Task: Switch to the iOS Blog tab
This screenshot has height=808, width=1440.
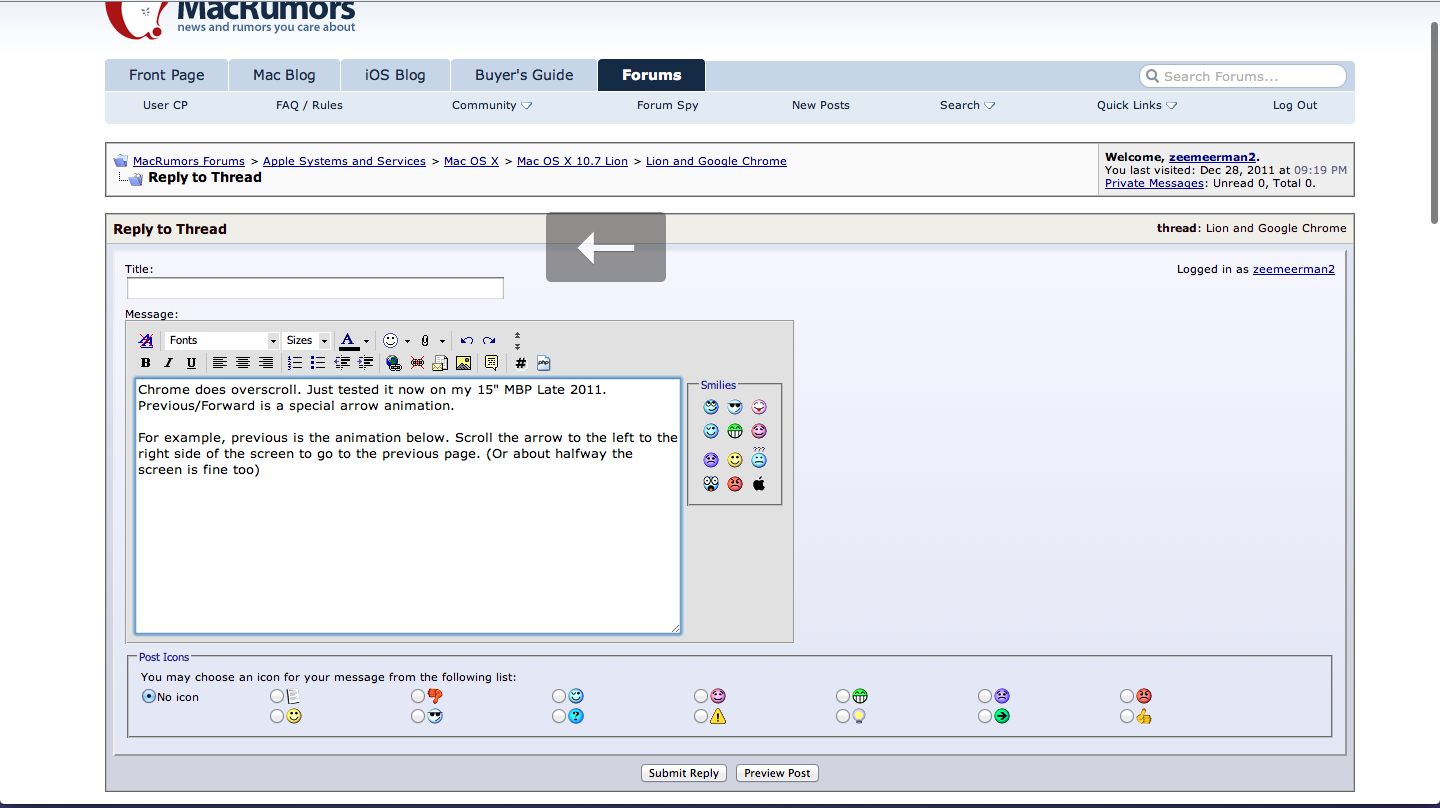Action: [x=395, y=75]
